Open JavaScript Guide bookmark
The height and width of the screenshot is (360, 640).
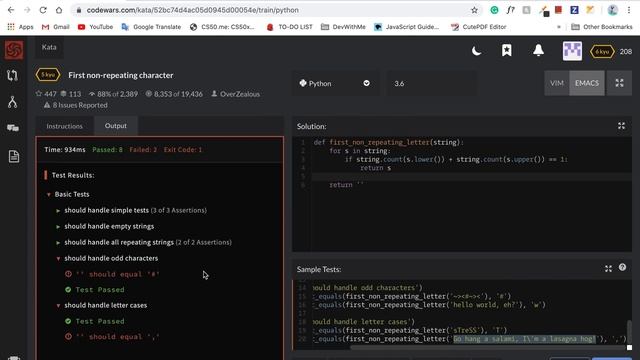(407, 27)
